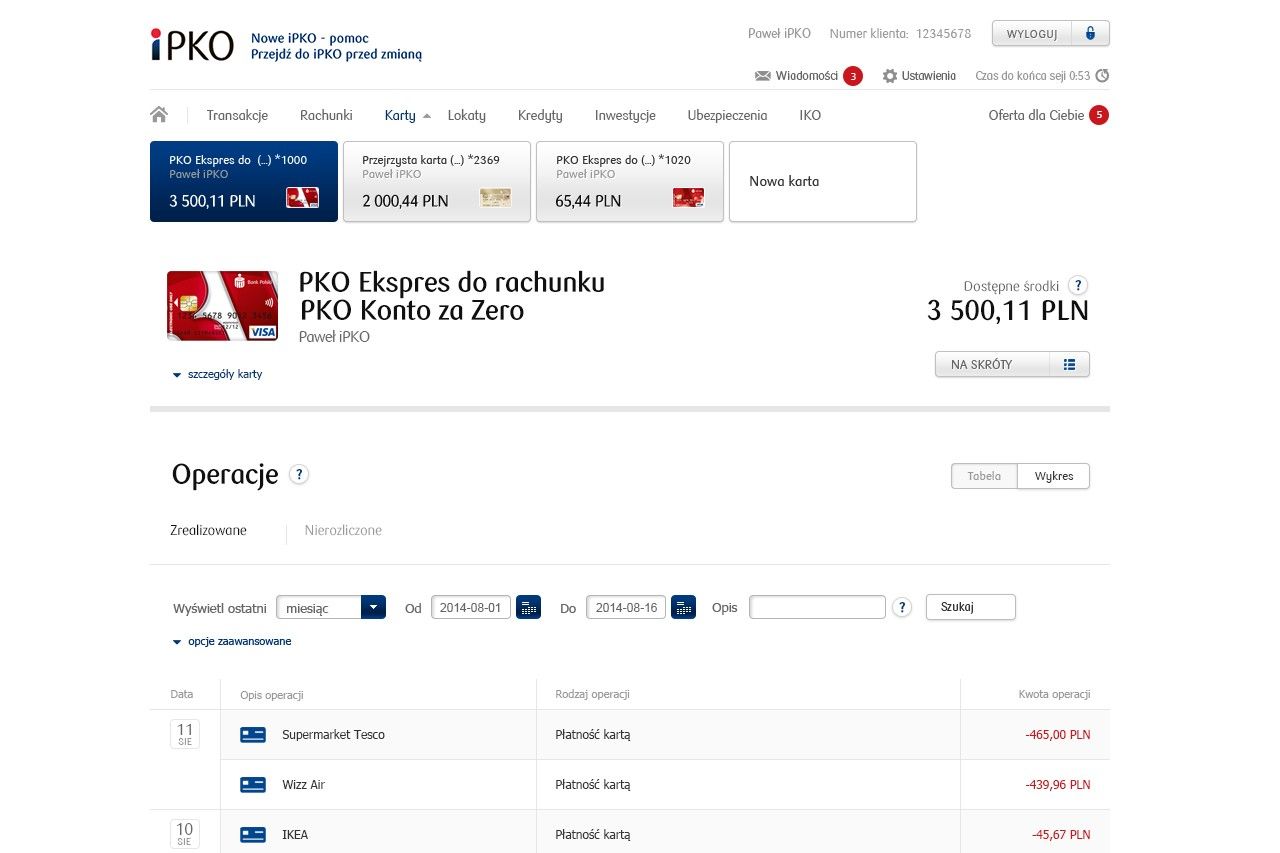
Task: Click the Rodzaj operacji column header
Action: (x=592, y=695)
